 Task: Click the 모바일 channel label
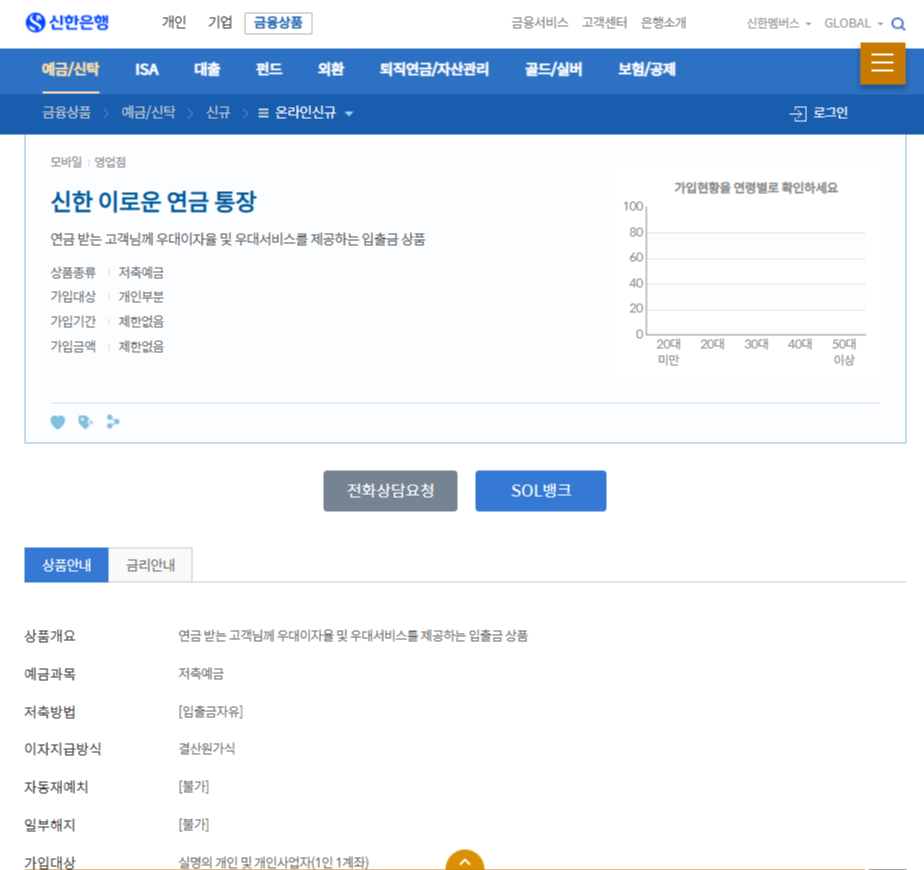point(66,162)
